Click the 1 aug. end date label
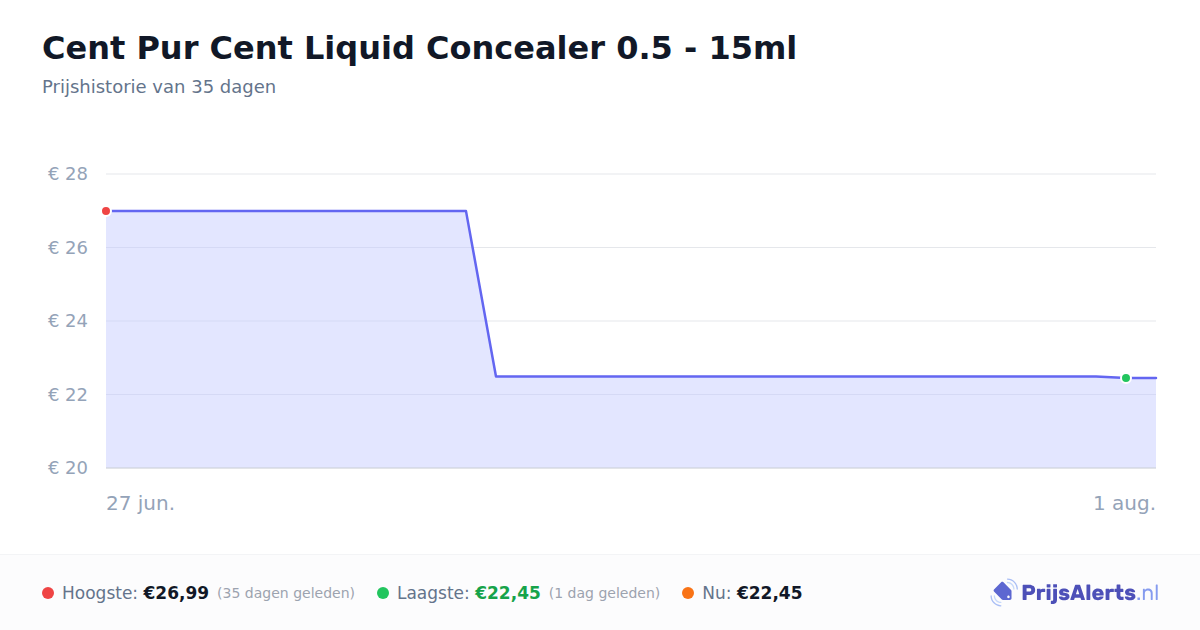This screenshot has width=1200, height=630. coord(1124,503)
